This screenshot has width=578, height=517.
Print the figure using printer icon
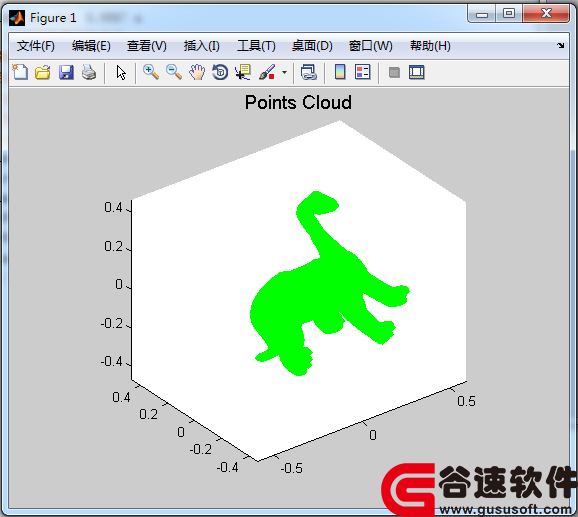click(89, 72)
